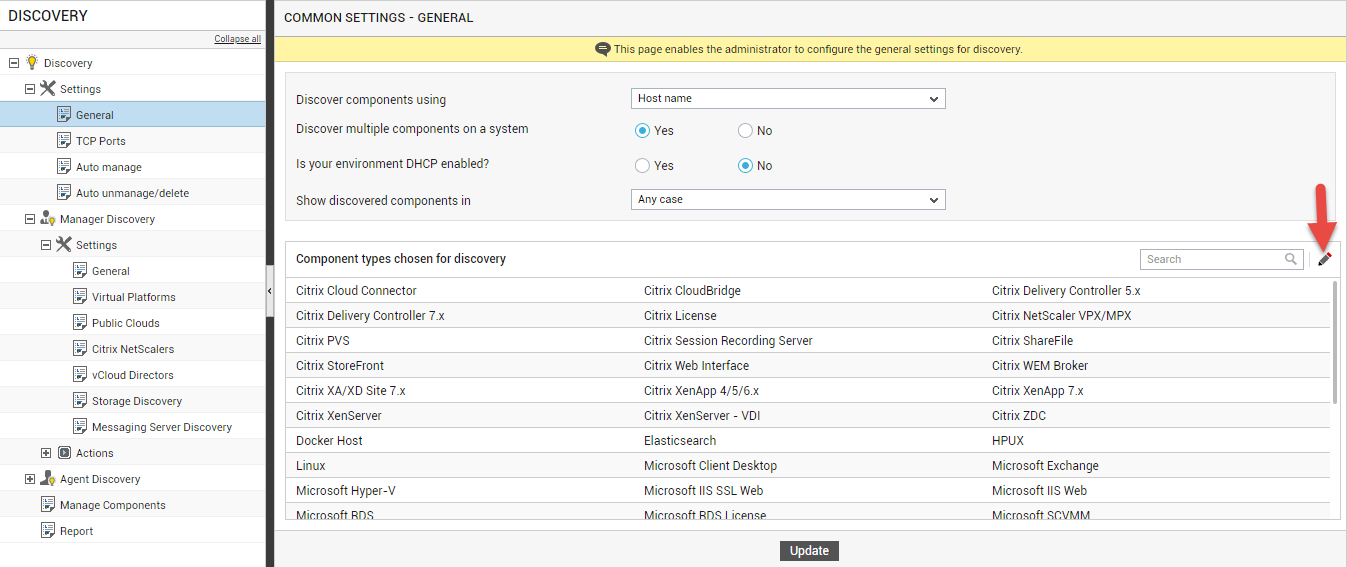Click the Messaging Server Discovery page icon
Viewport: 1347px width, 567px height.
[80, 426]
